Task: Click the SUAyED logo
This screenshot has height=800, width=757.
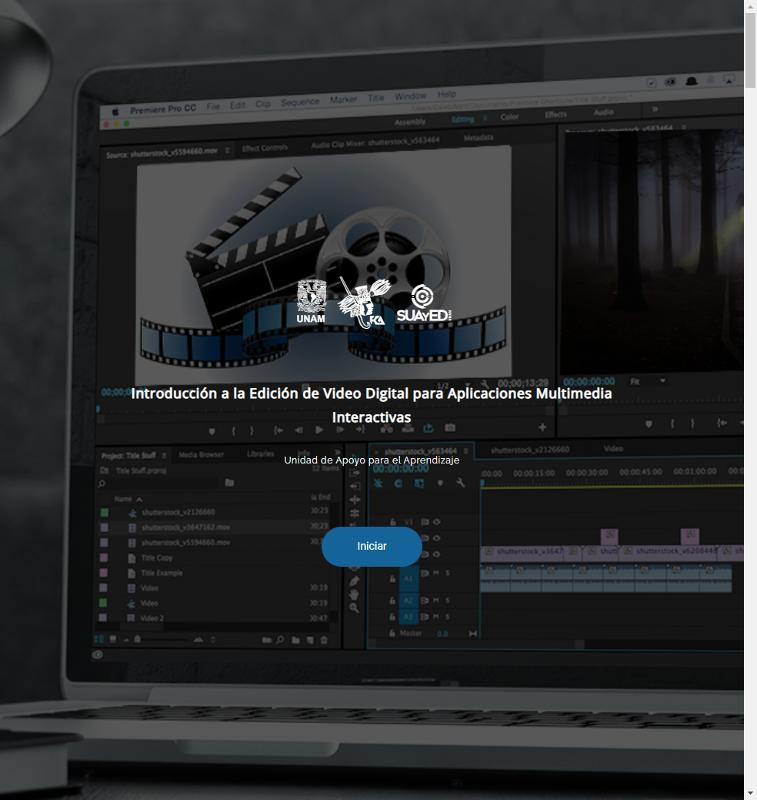Action: click(x=424, y=304)
